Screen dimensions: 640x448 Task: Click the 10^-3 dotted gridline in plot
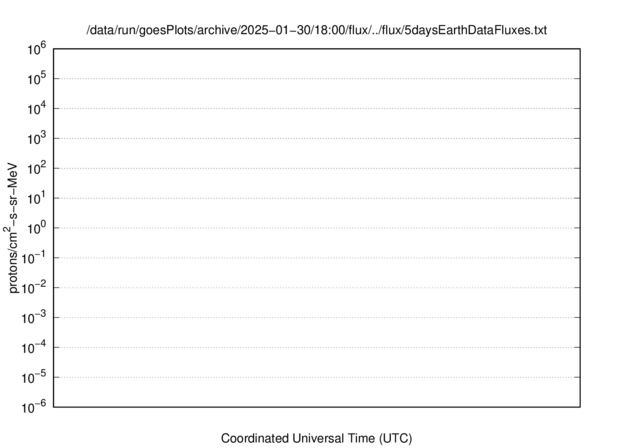click(x=317, y=317)
